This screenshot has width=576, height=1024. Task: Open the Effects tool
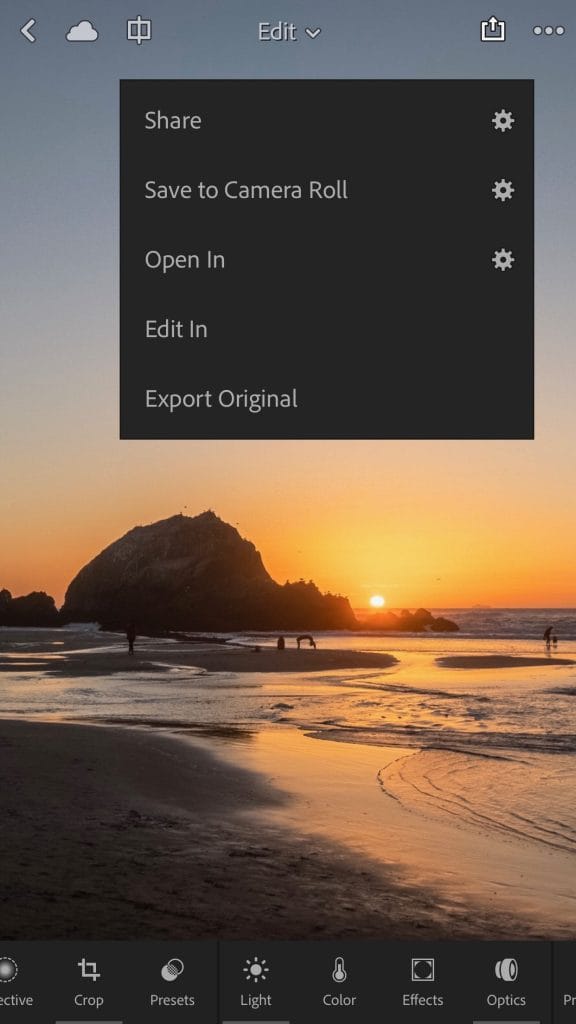[x=423, y=982]
